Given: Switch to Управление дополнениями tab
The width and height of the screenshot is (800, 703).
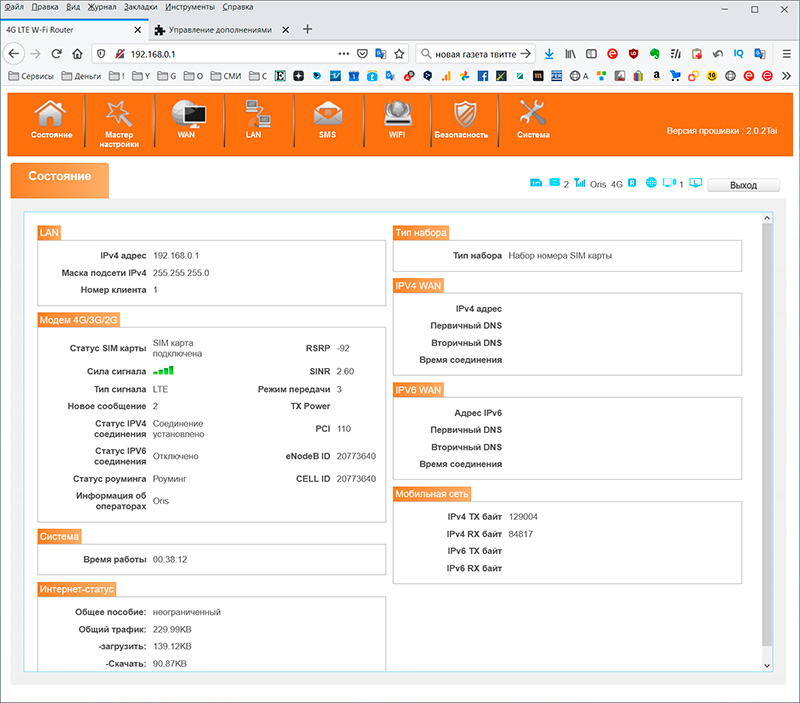Looking at the screenshot, I should coord(220,29).
